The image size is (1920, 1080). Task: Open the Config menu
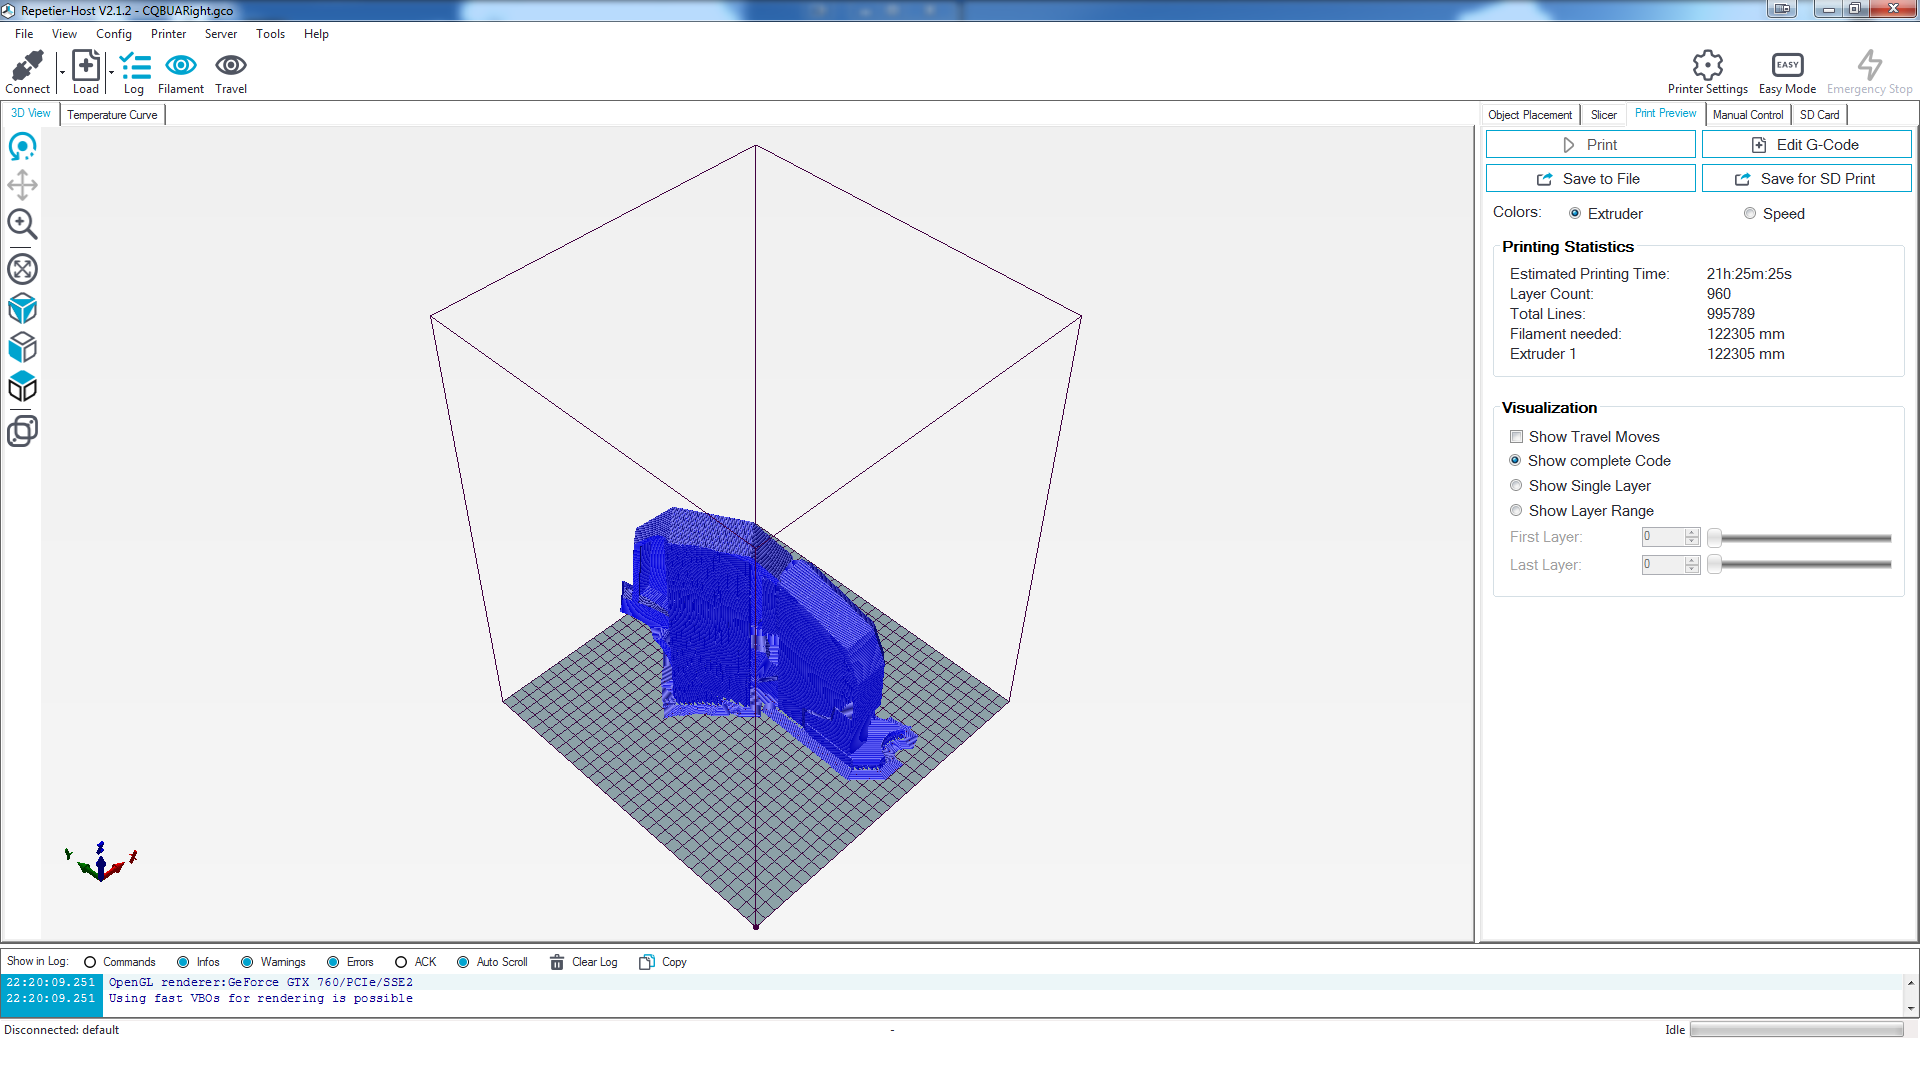(114, 34)
